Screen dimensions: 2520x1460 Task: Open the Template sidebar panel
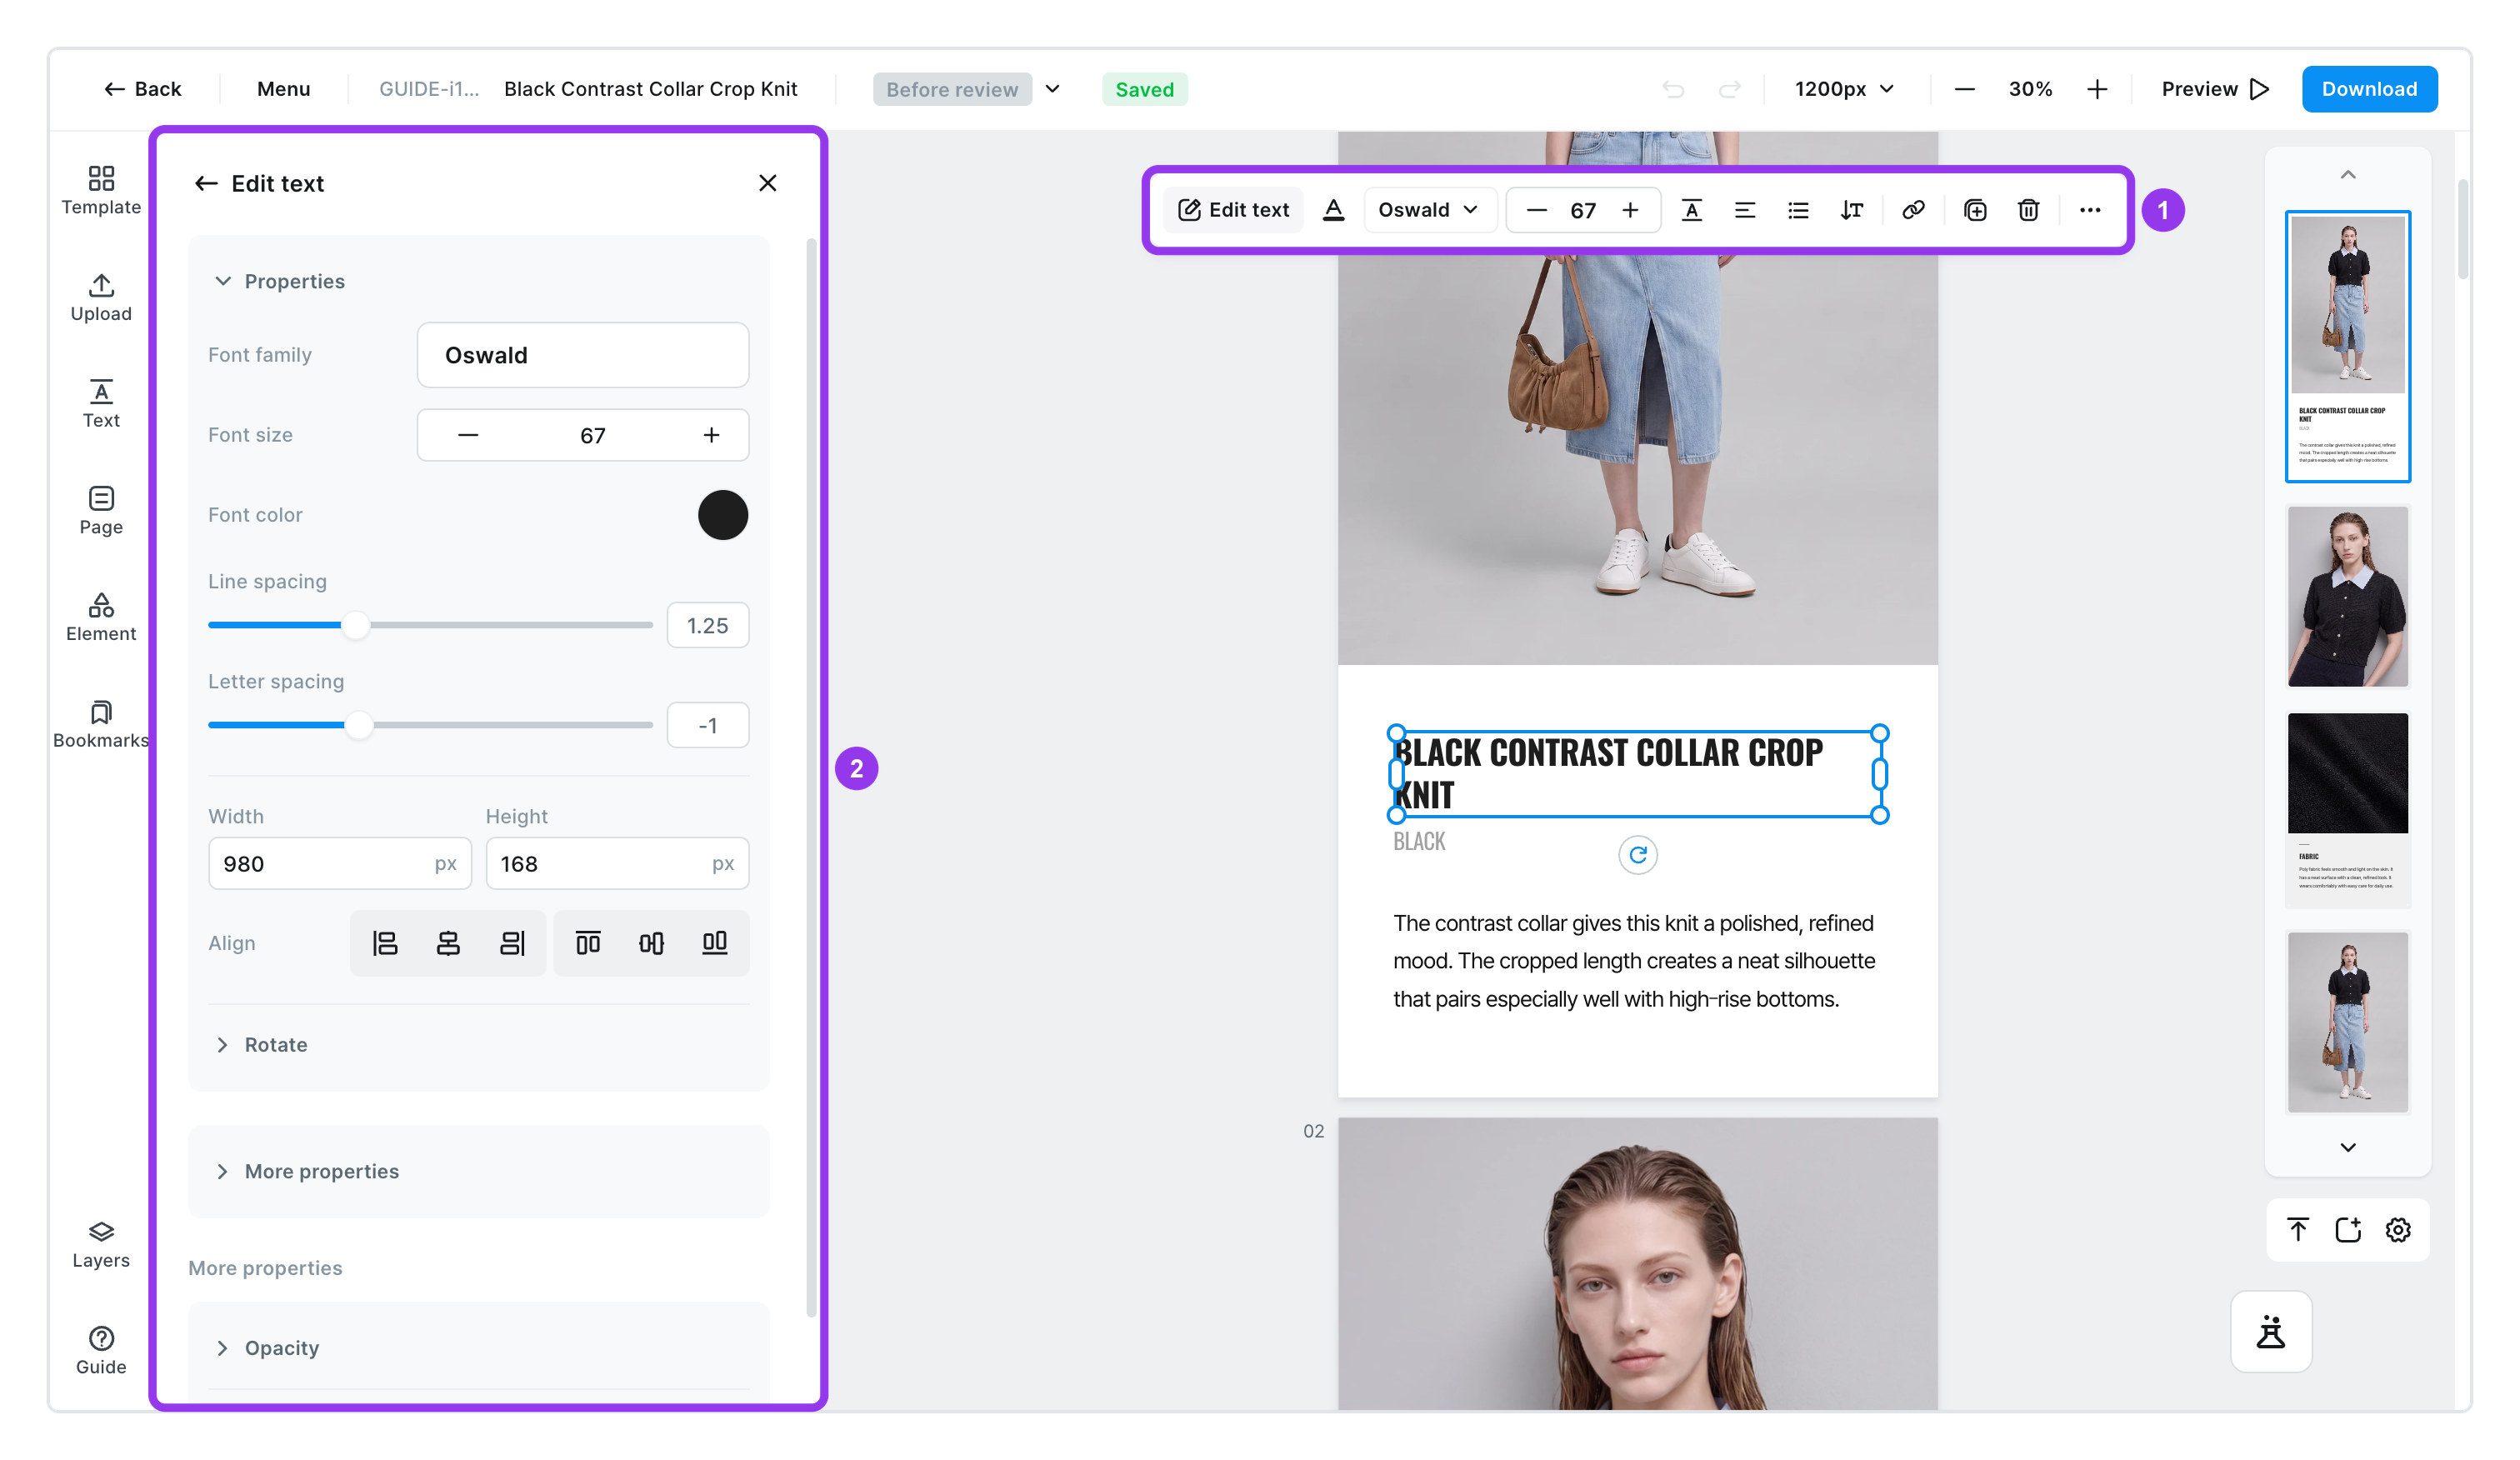[x=101, y=190]
